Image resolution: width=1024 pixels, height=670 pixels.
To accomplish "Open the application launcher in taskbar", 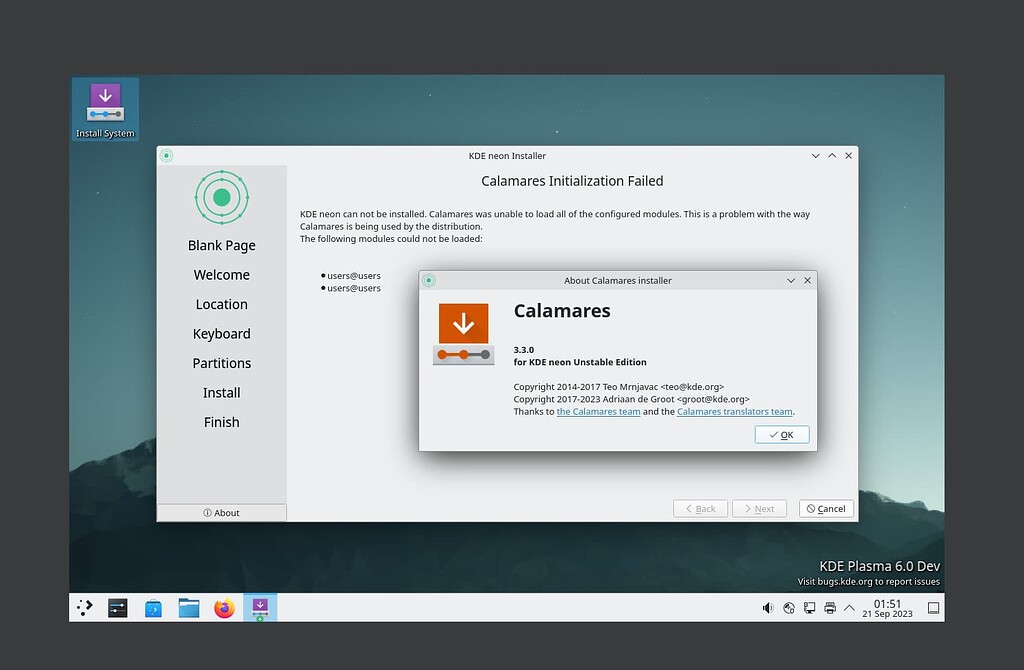I will (85, 608).
